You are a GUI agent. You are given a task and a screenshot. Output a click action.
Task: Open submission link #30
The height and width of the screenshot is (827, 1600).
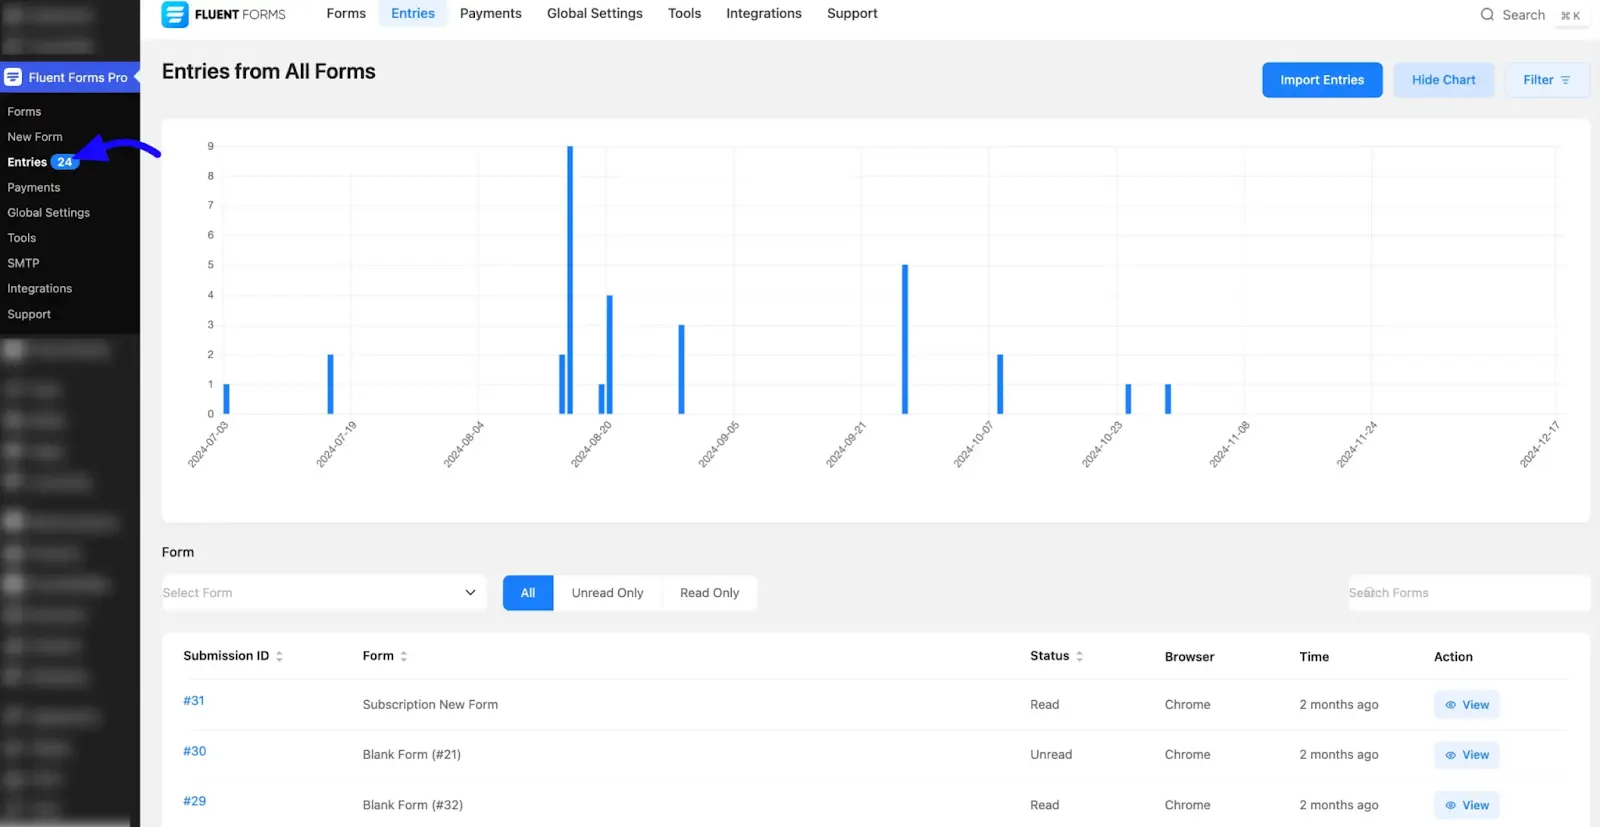click(195, 751)
